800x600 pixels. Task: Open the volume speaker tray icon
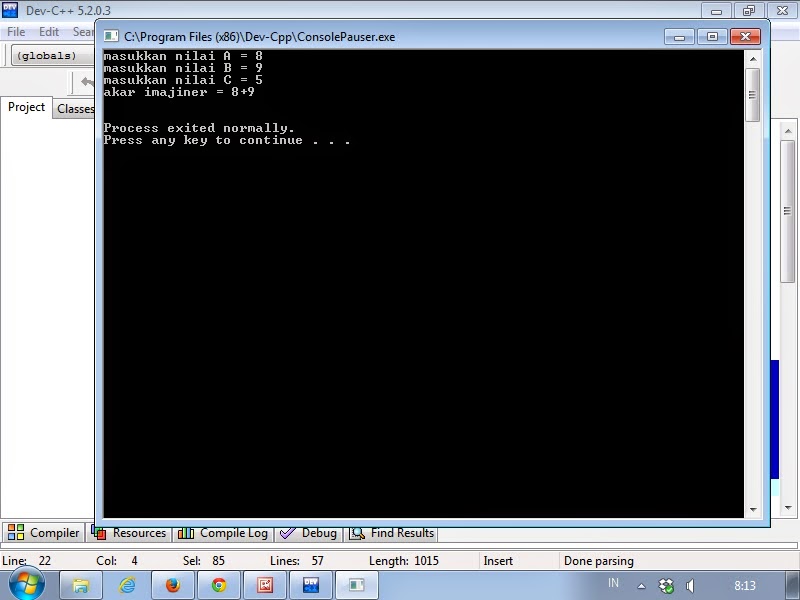coord(690,585)
